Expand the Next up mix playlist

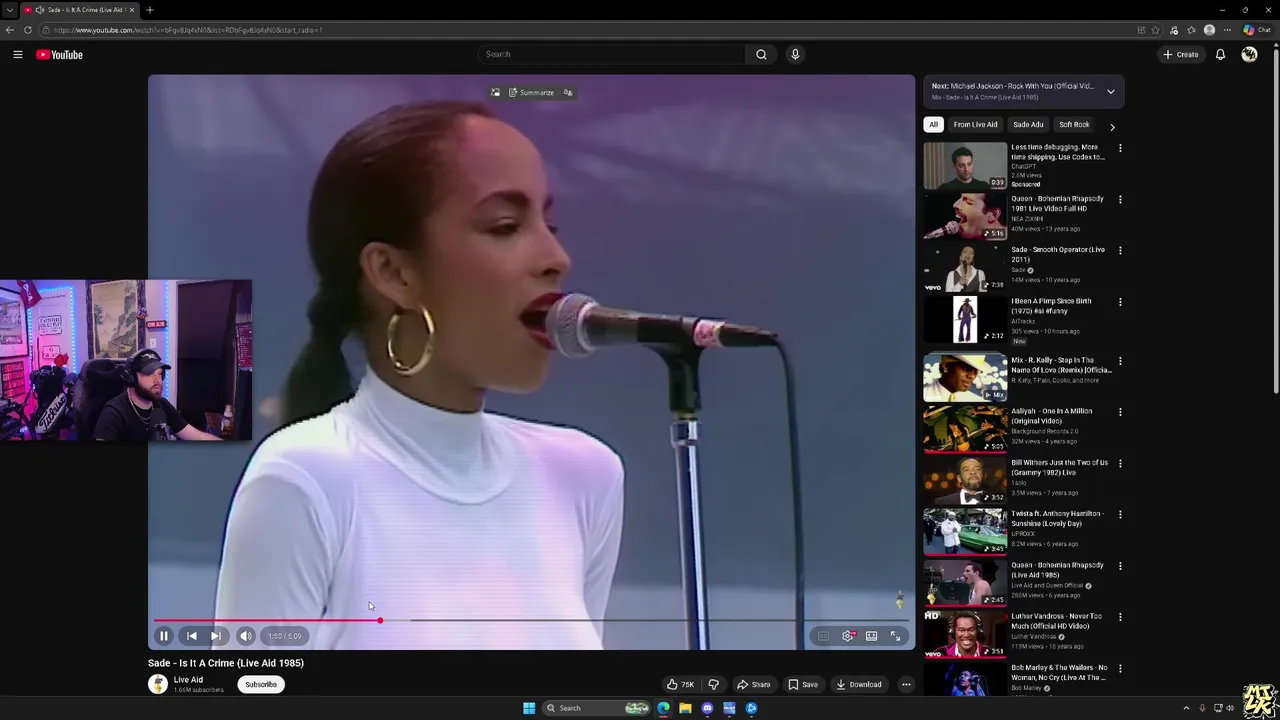1110,91
